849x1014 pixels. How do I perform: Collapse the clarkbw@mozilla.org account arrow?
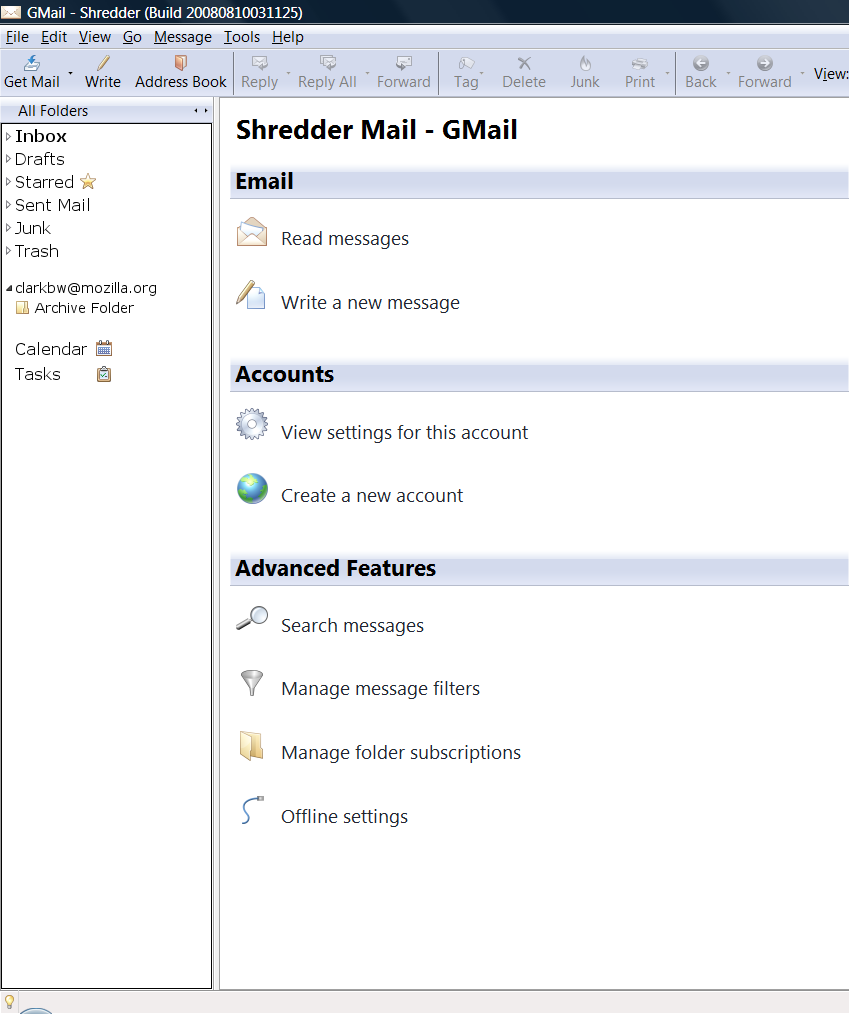click(x=9, y=288)
